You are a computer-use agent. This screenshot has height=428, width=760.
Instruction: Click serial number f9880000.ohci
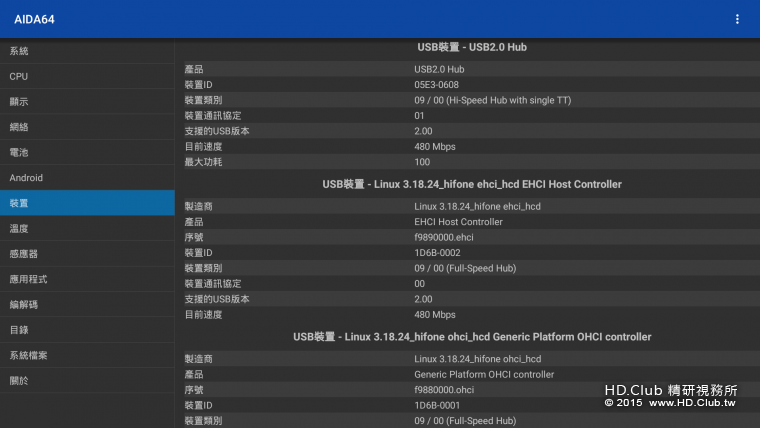[444, 390]
